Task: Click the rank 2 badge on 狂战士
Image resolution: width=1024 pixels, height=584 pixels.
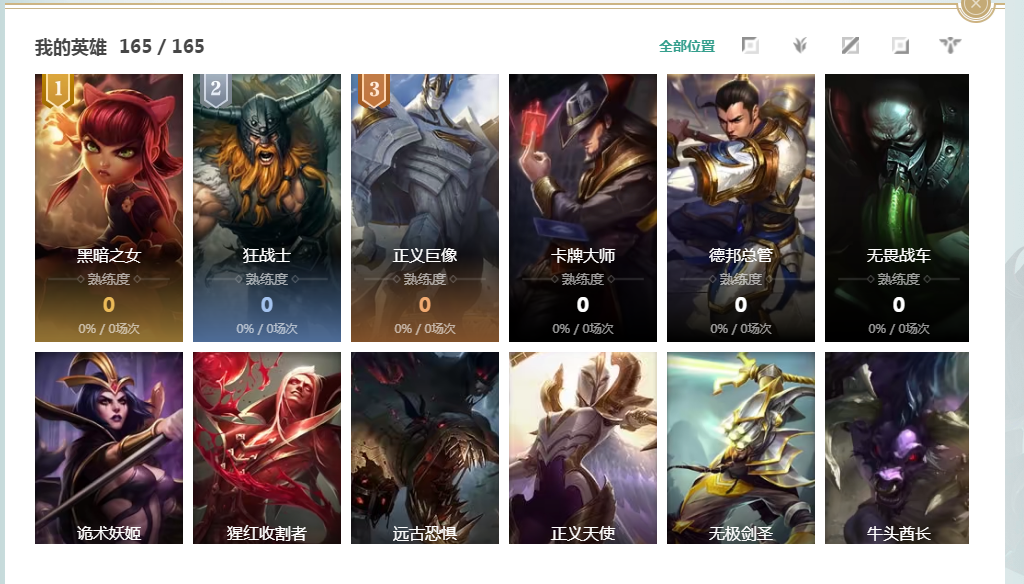Action: point(216,90)
